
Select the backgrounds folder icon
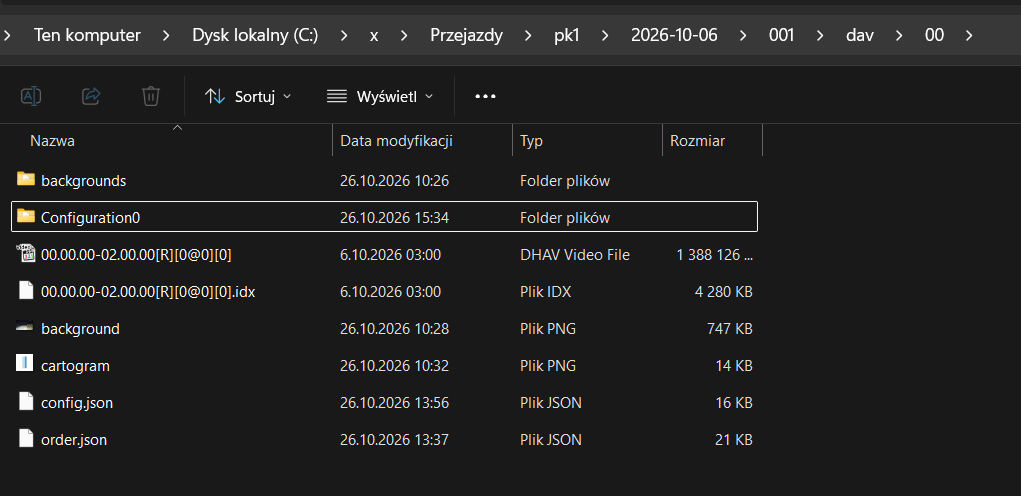tap(25, 180)
